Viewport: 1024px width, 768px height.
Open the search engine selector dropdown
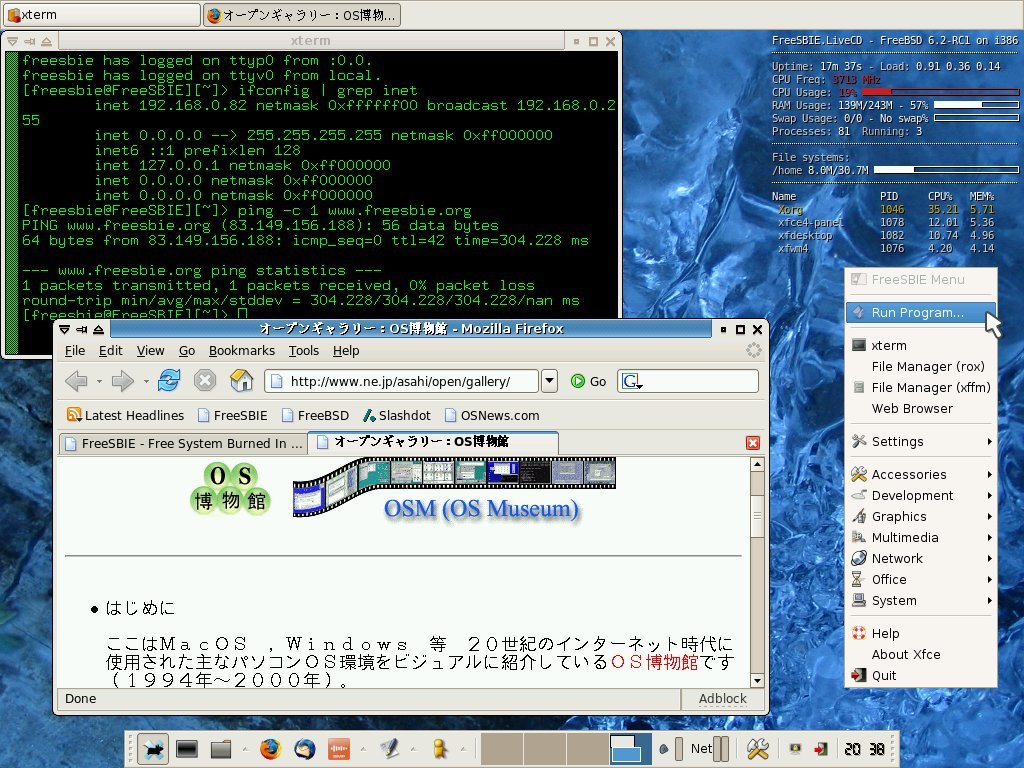coord(631,381)
